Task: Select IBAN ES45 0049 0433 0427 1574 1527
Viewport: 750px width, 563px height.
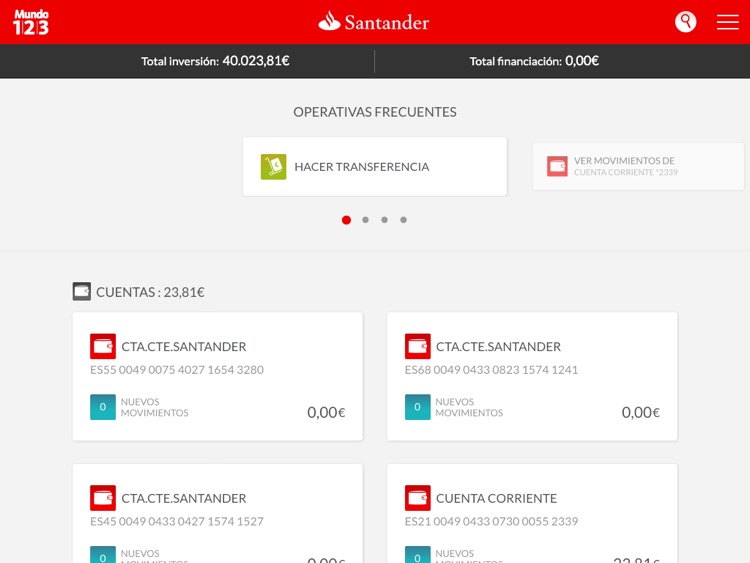Action: (x=177, y=521)
